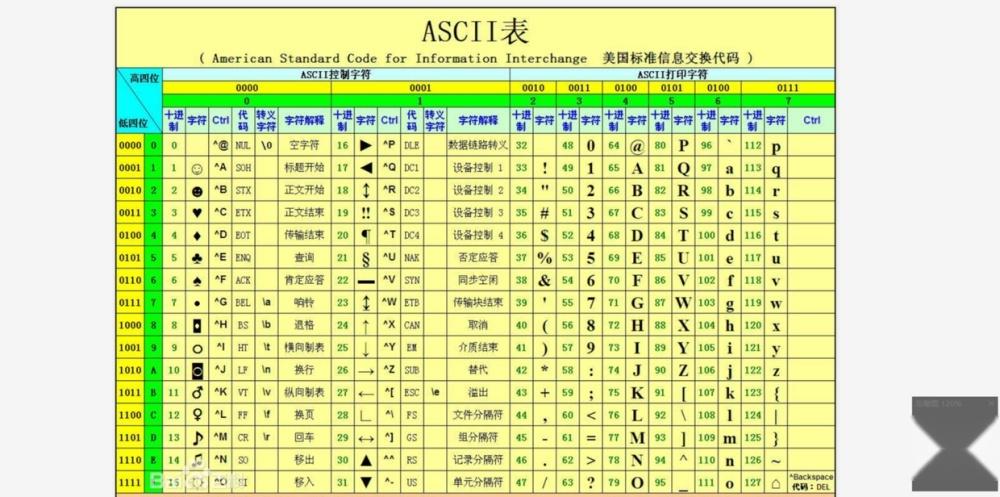Select the 'ENQ' code cell
Image resolution: width=1000 pixels, height=497 pixels.
point(243,258)
